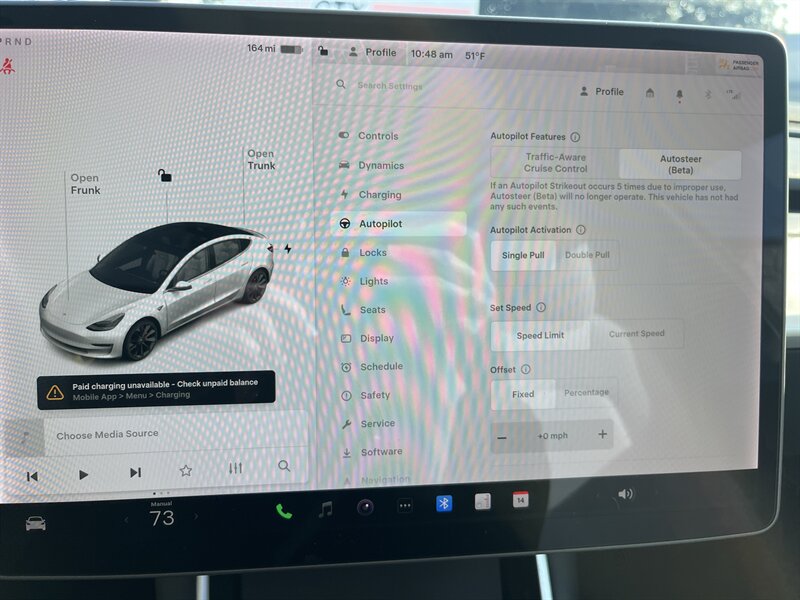Tap the calendar app icon
The image size is (800, 600).
click(520, 499)
